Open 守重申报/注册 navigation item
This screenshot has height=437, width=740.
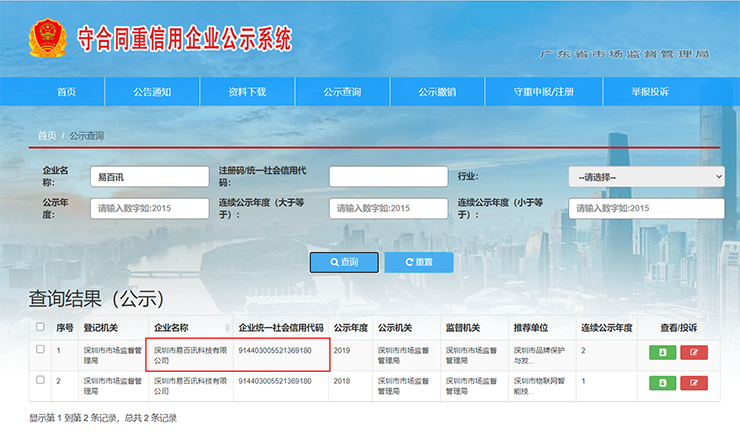click(x=544, y=92)
